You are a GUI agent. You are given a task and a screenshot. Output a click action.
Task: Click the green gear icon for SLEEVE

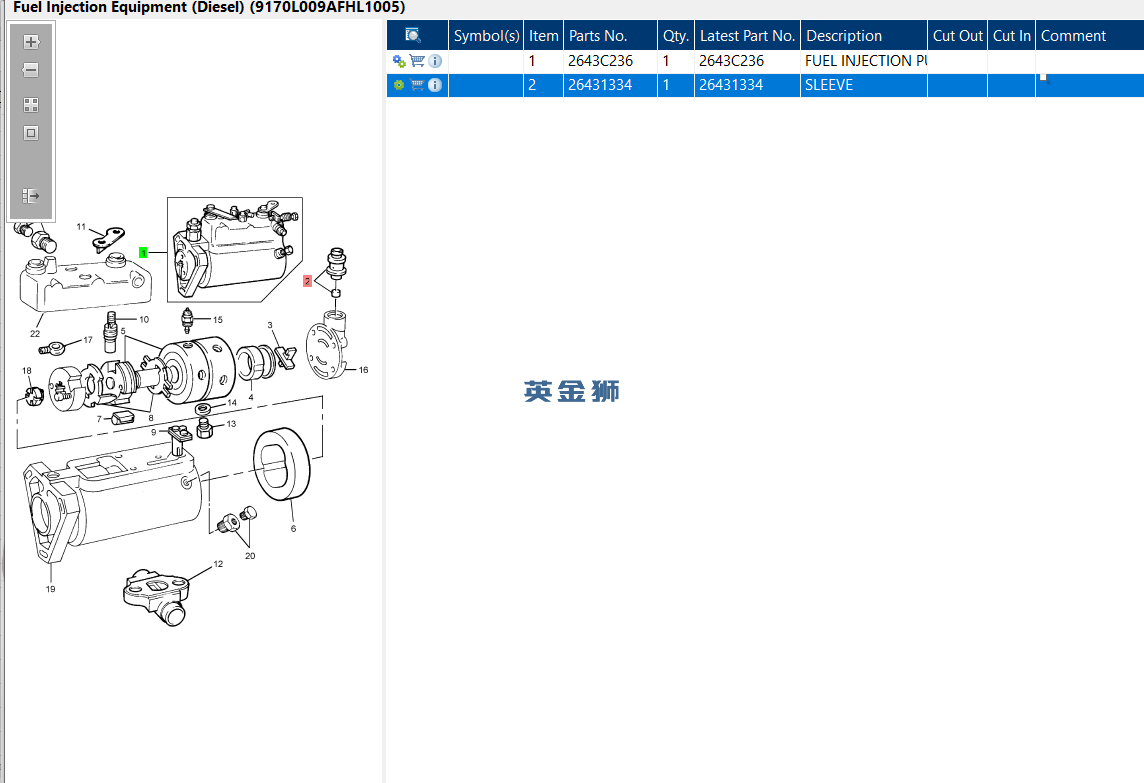point(399,85)
